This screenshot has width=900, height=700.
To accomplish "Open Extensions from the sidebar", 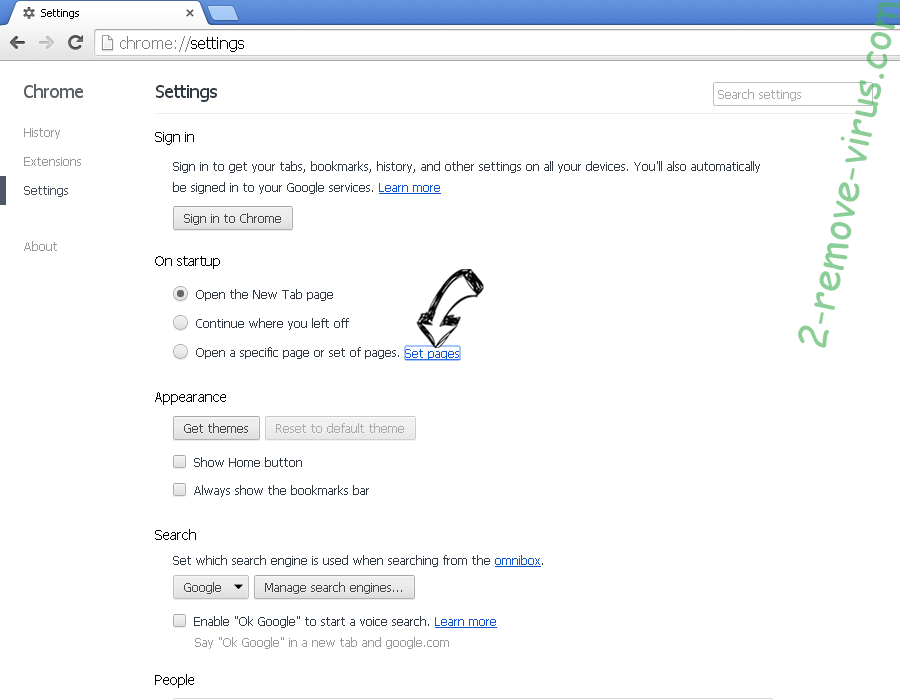I will click(52, 161).
